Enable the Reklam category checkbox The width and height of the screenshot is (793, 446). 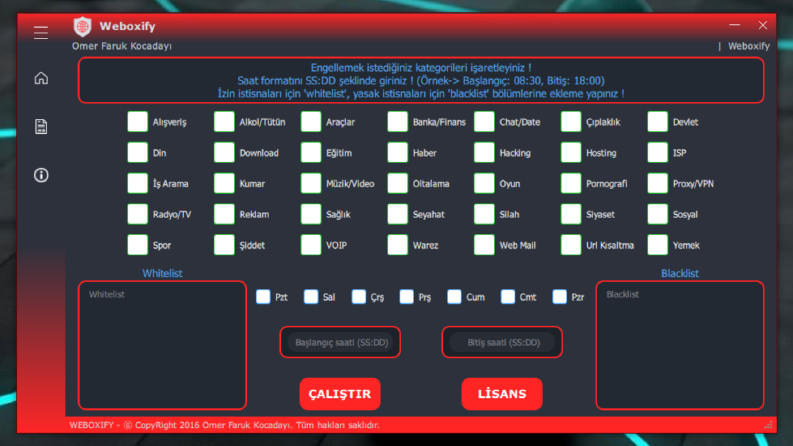coord(224,214)
